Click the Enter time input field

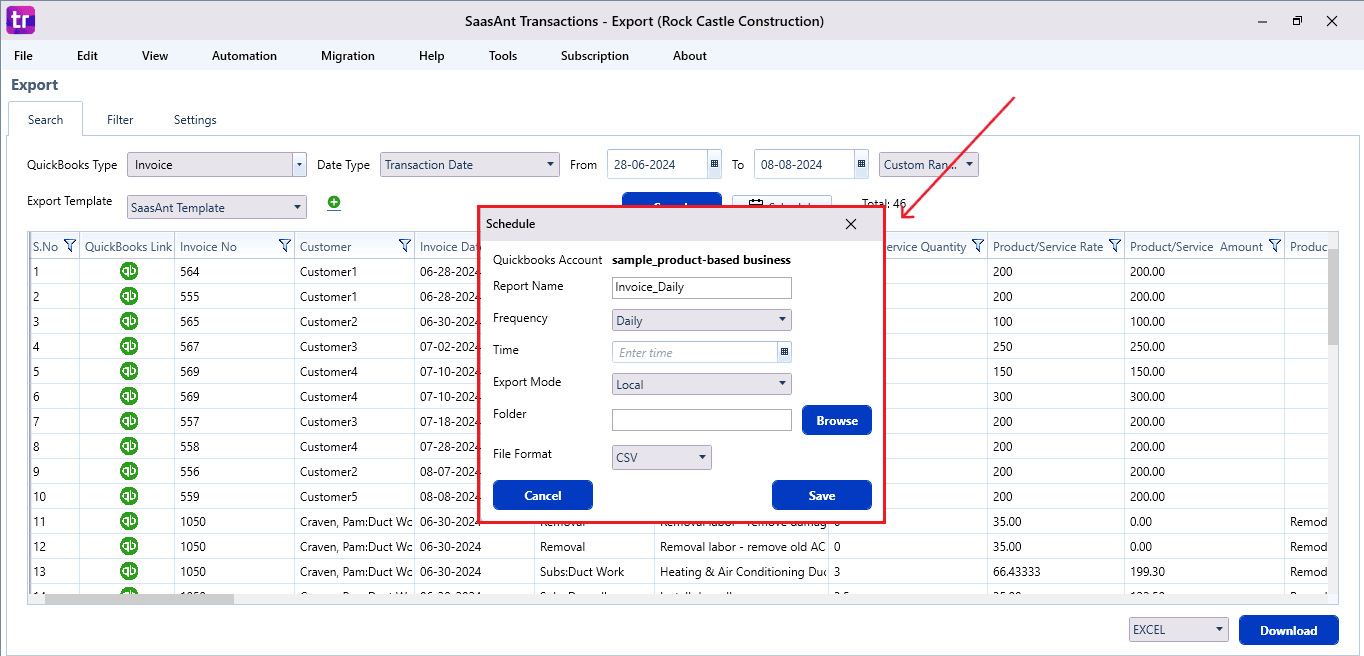coord(695,352)
